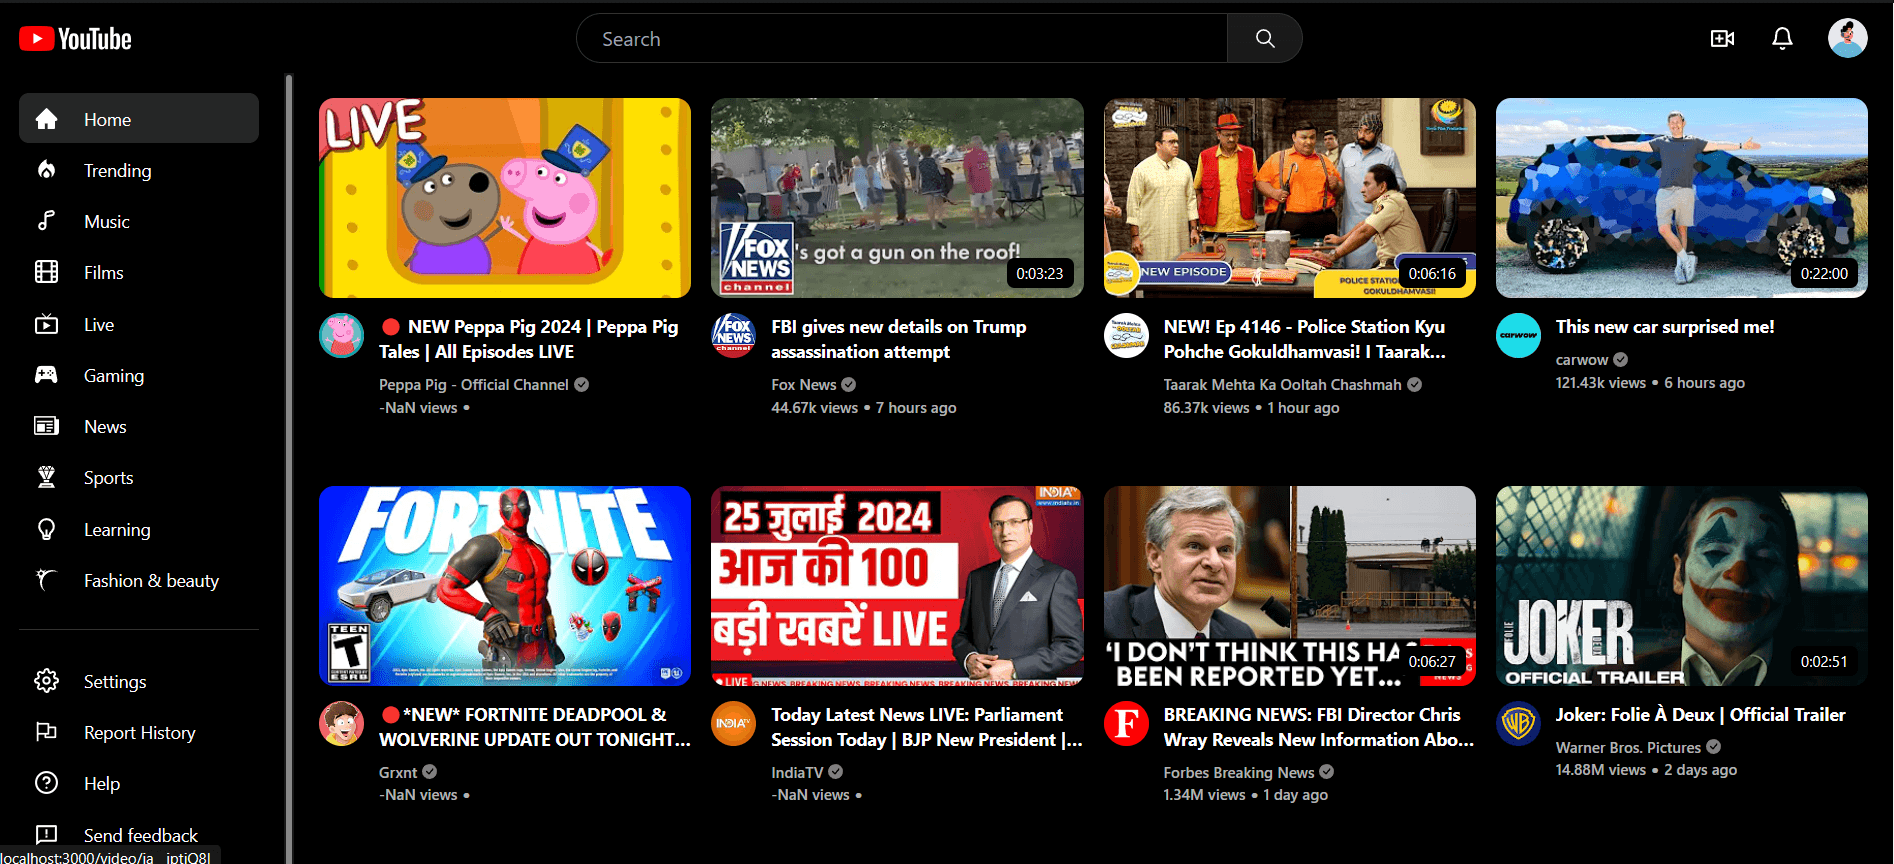Play the Fortnite Deadpool thumbnail

(x=505, y=586)
